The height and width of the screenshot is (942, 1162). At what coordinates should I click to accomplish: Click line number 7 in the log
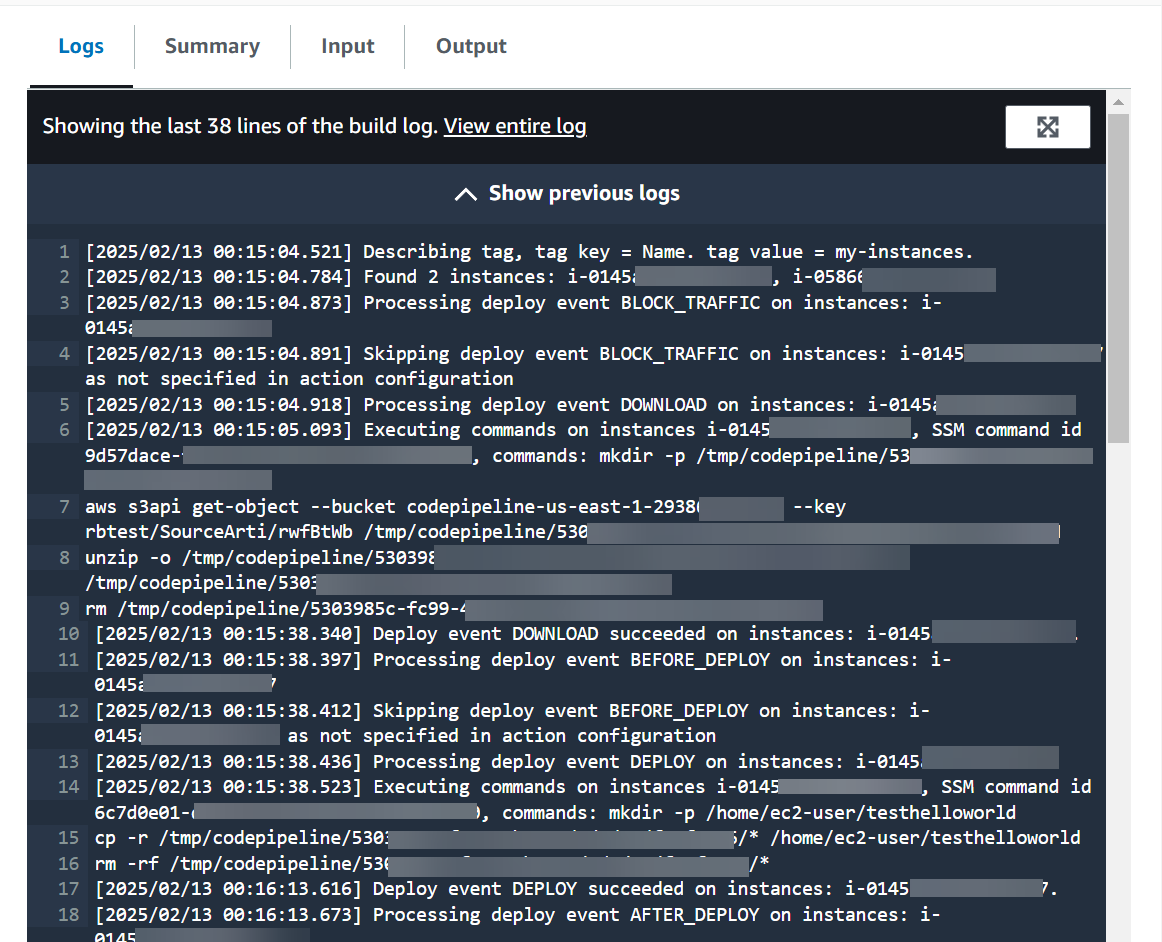(x=65, y=506)
